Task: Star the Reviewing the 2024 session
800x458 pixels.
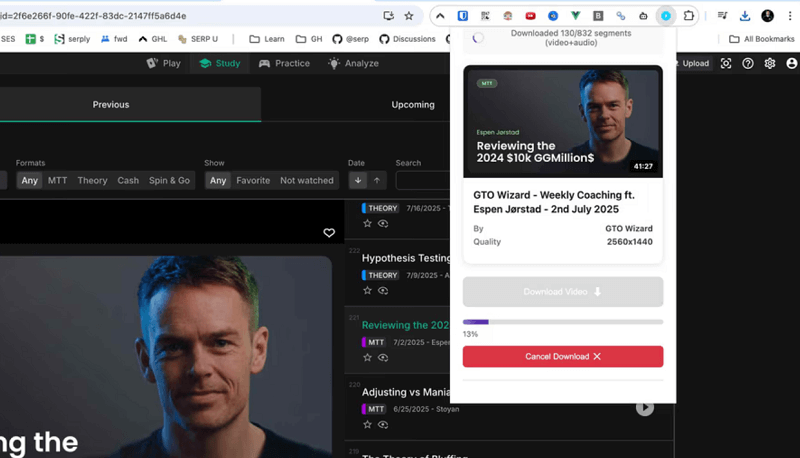Action: coord(367,358)
